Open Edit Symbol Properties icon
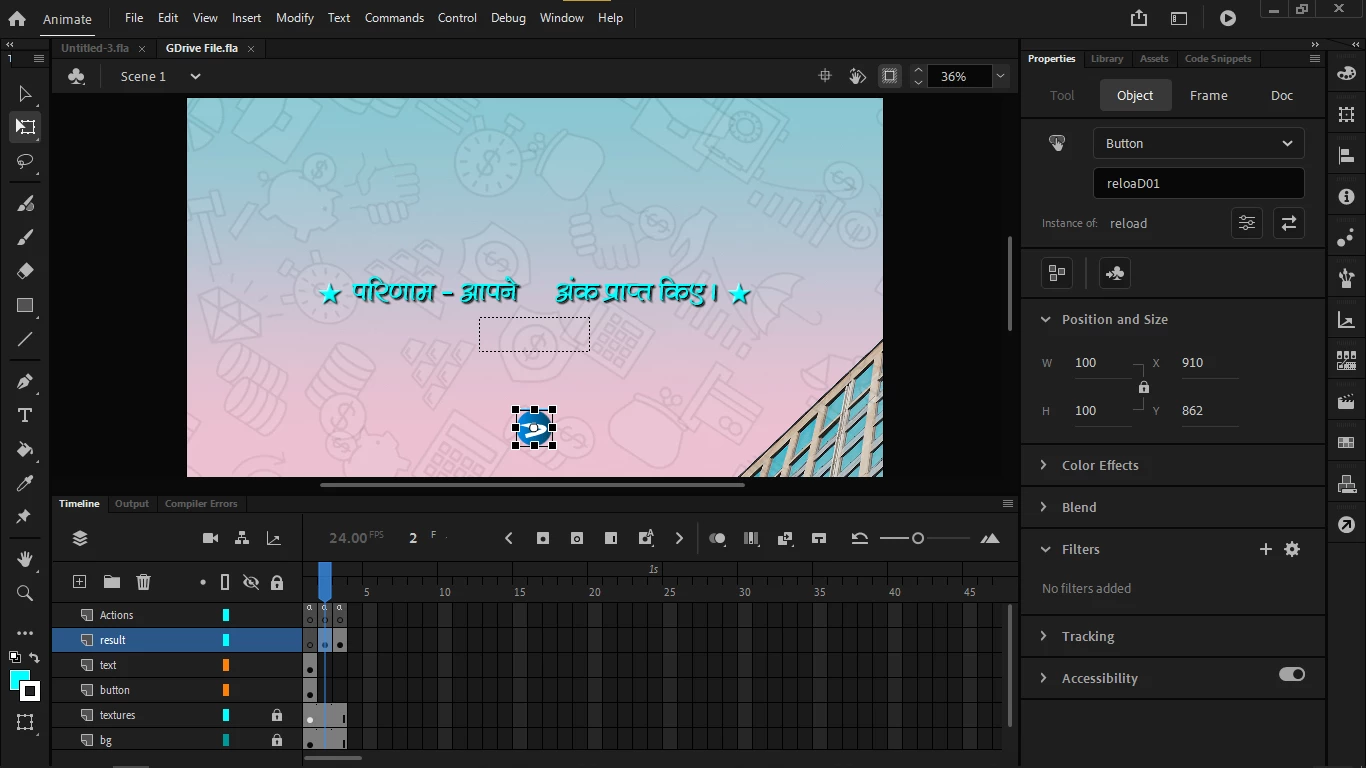The width and height of the screenshot is (1366, 768). pyautogui.click(x=1246, y=223)
